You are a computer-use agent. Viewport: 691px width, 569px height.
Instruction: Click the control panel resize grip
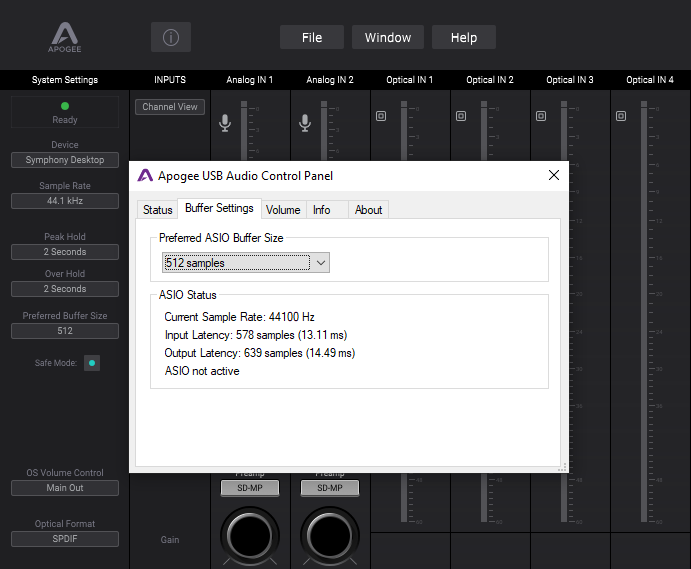[562, 467]
